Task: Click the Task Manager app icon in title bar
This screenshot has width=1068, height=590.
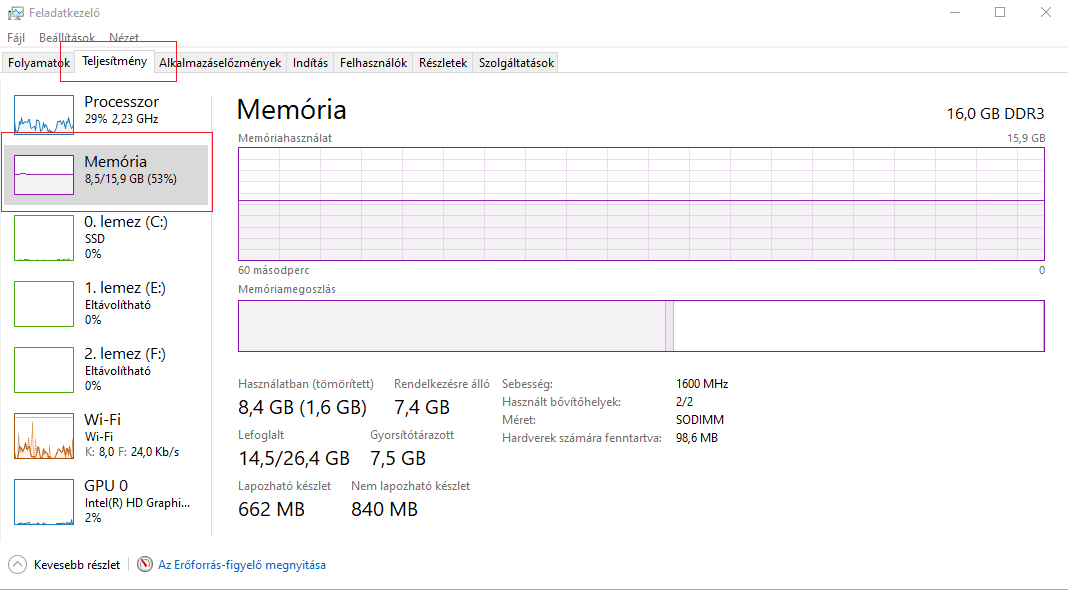Action: [x=16, y=13]
